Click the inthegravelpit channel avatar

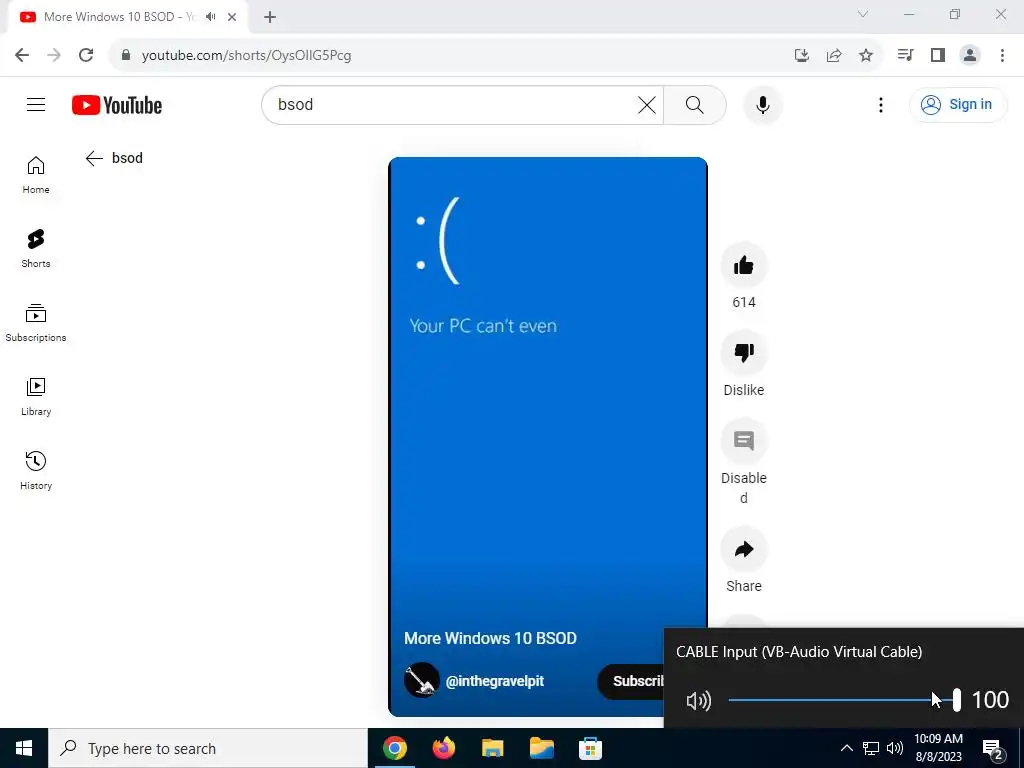pyautogui.click(x=421, y=680)
